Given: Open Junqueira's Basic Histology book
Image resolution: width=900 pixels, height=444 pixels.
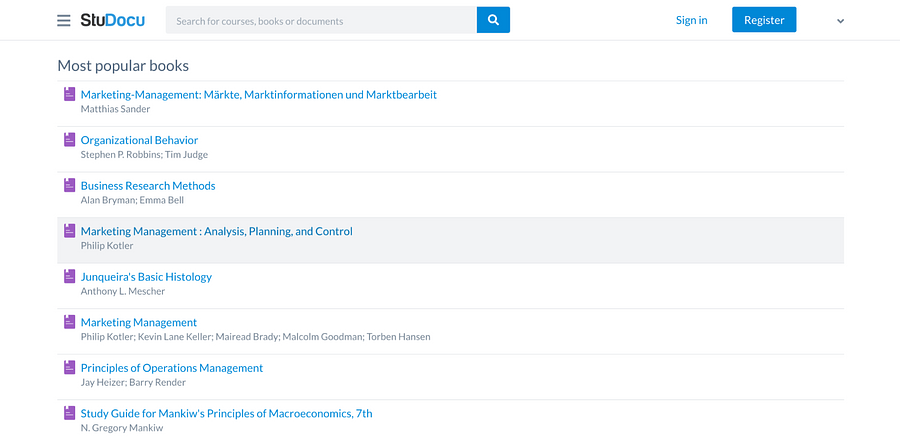Looking at the screenshot, I should coord(146,276).
